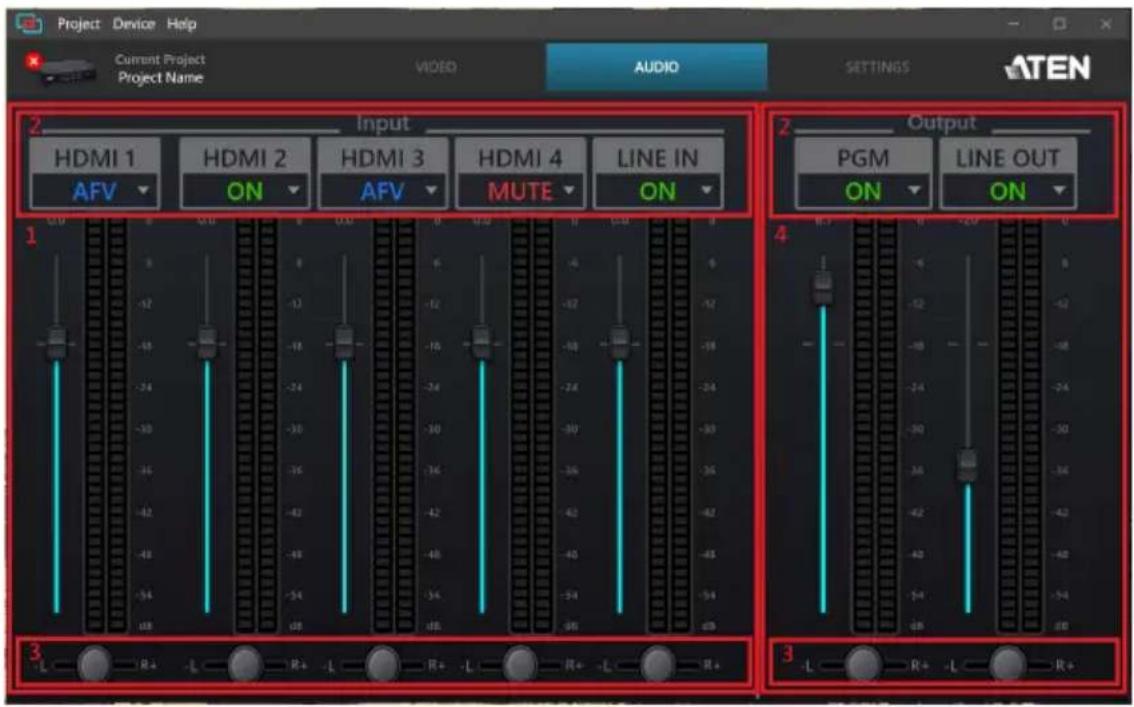Viewport: 1134px width, 707px height.
Task: Minimize the application window
Action: (x=1014, y=24)
